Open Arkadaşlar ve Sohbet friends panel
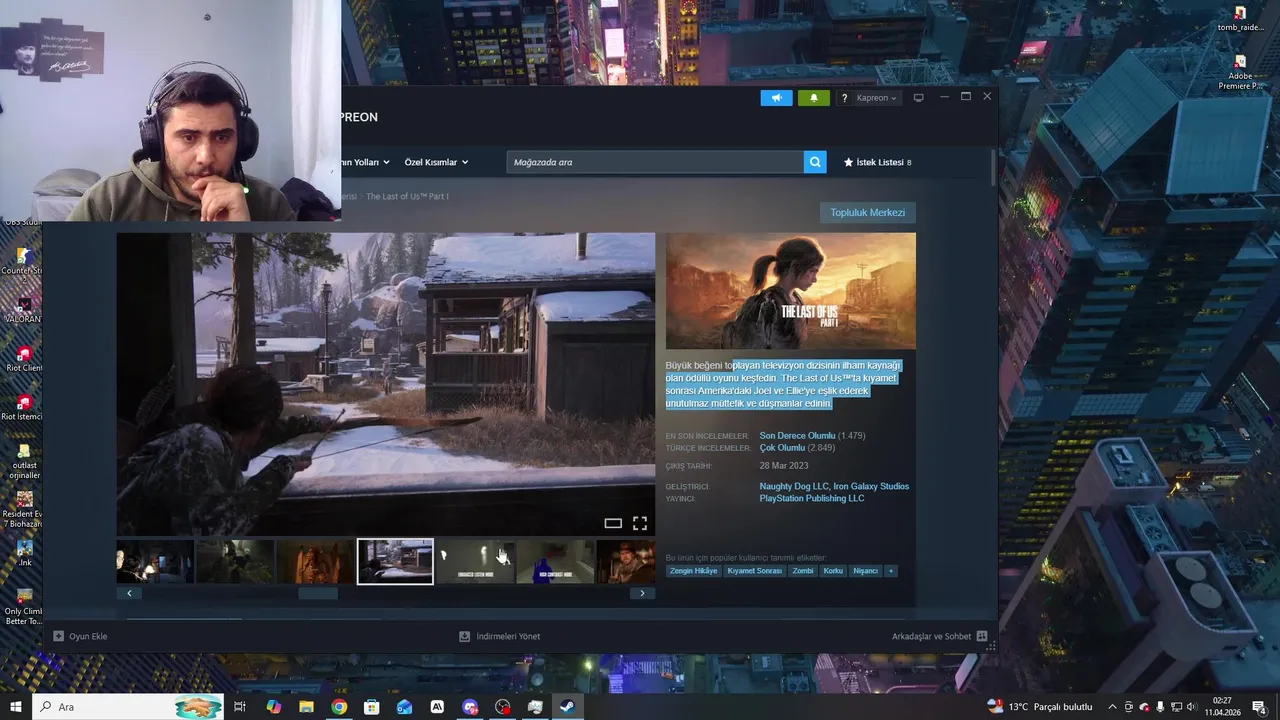This screenshot has height=720, width=1280. 939,636
